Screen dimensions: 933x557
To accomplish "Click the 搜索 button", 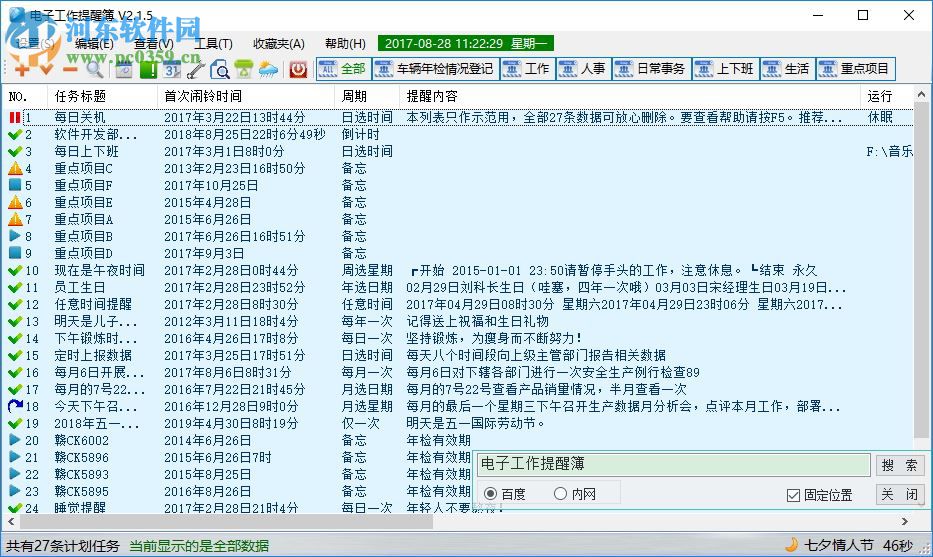I will (x=899, y=465).
